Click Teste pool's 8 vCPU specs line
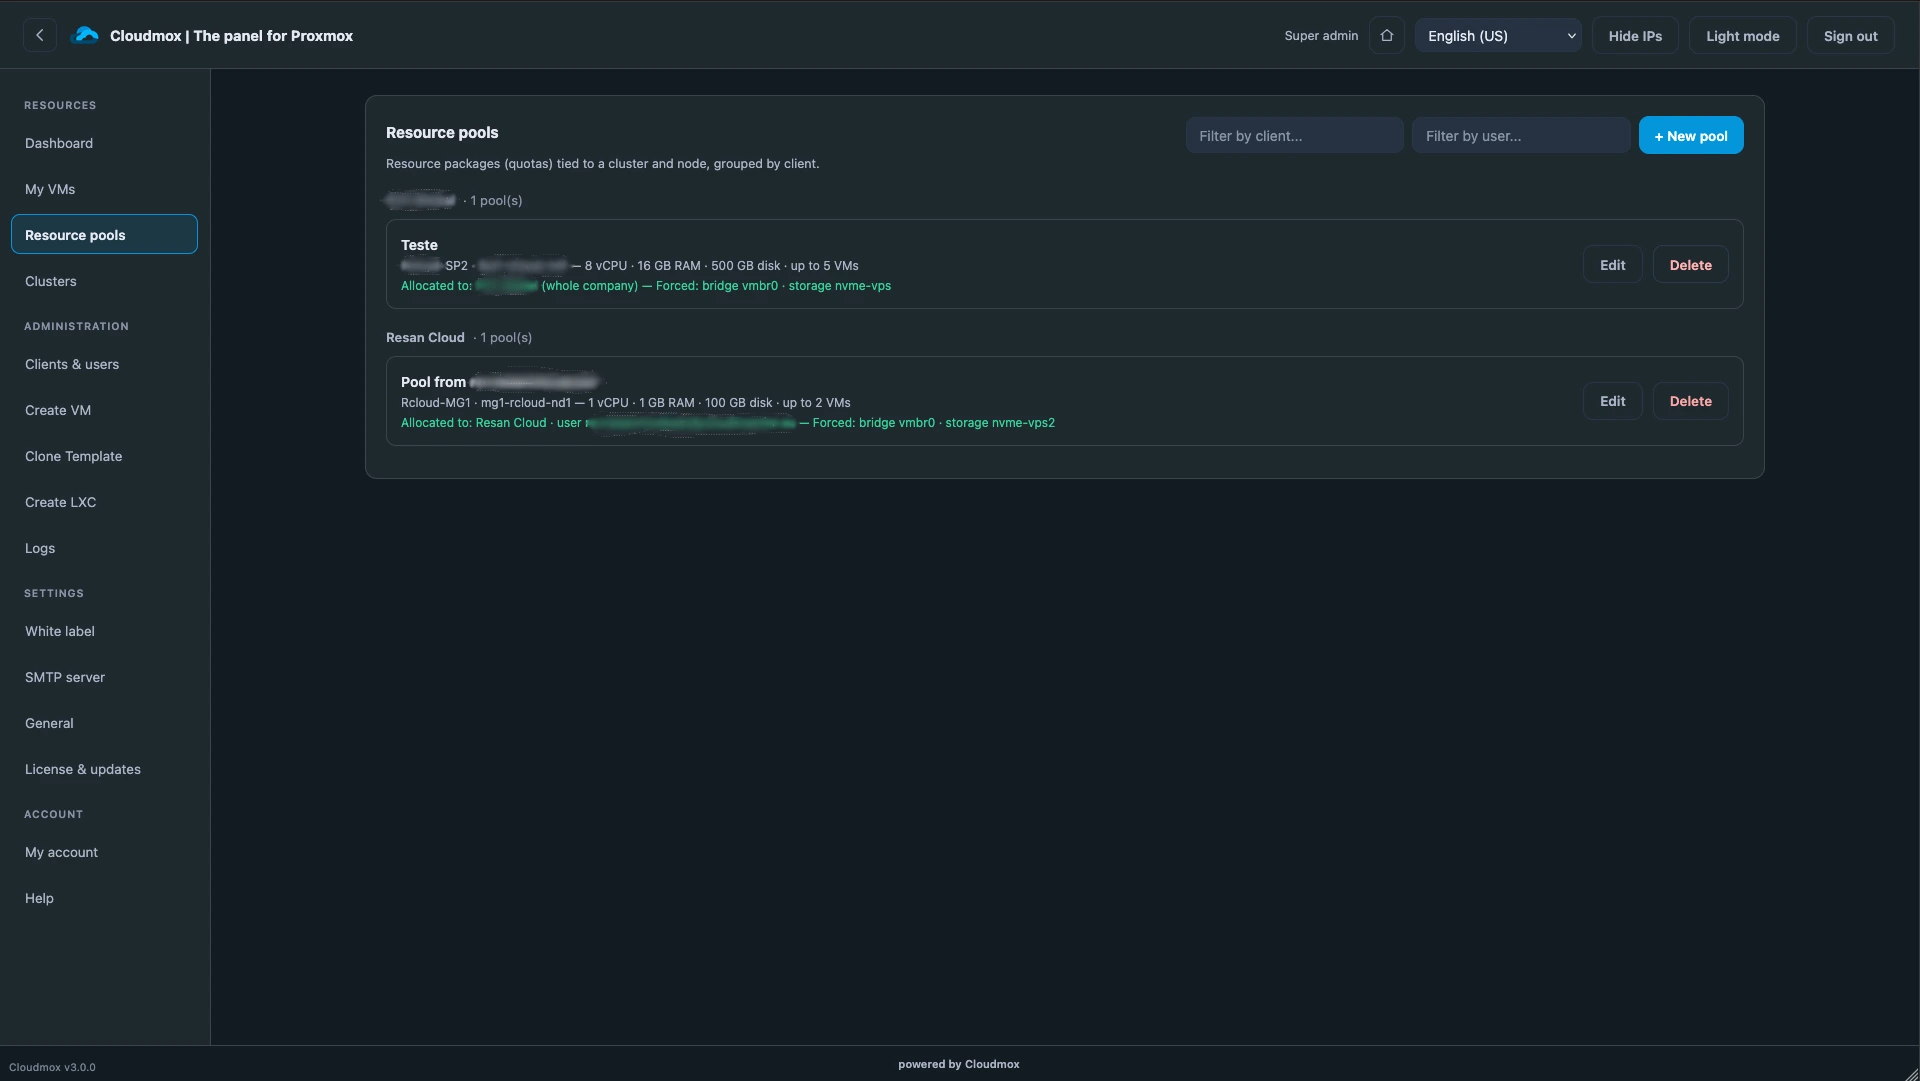 coord(630,265)
